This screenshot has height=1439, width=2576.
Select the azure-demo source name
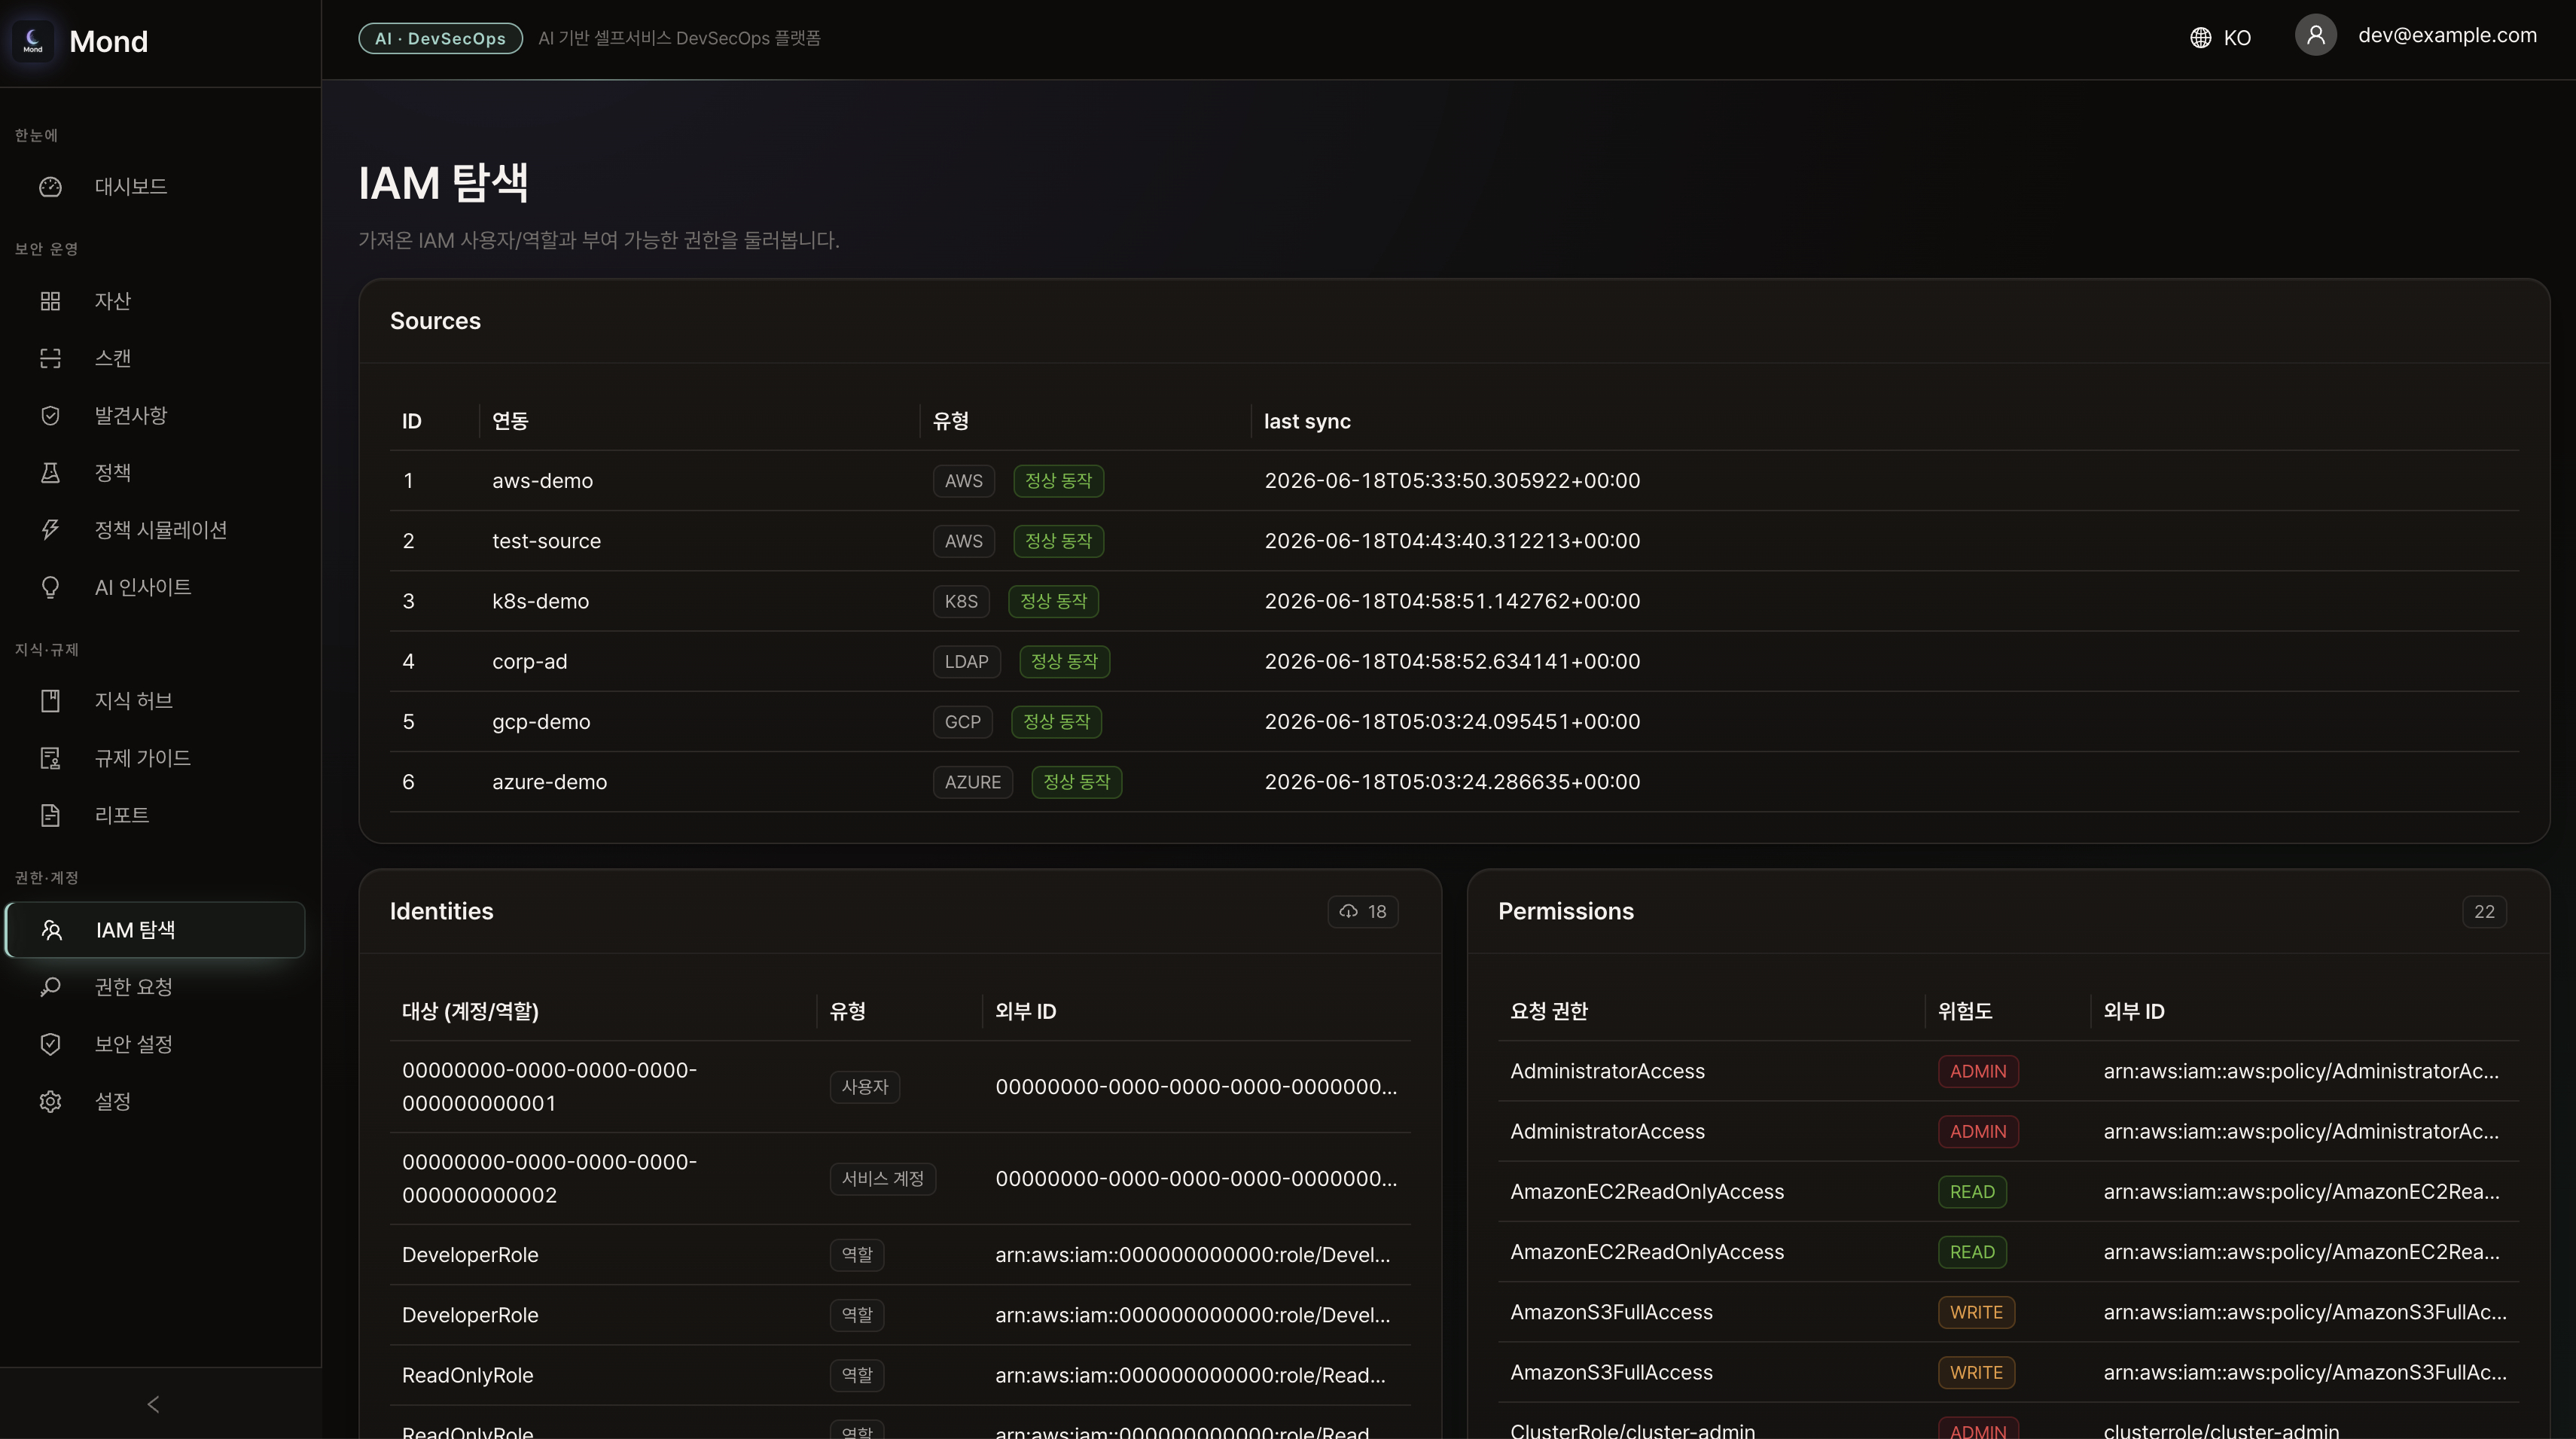[549, 781]
